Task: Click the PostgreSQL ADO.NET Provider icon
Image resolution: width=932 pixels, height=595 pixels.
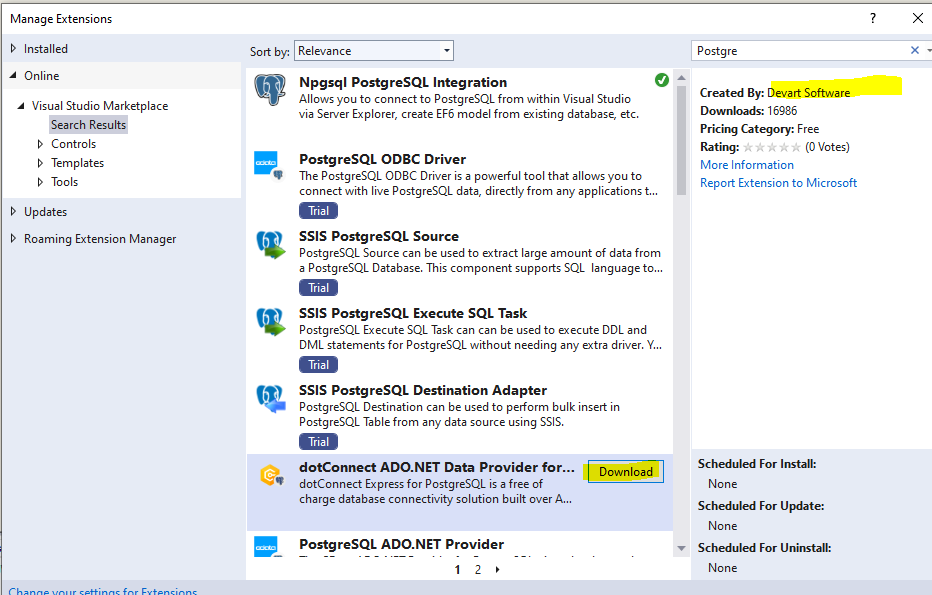Action: (266, 546)
